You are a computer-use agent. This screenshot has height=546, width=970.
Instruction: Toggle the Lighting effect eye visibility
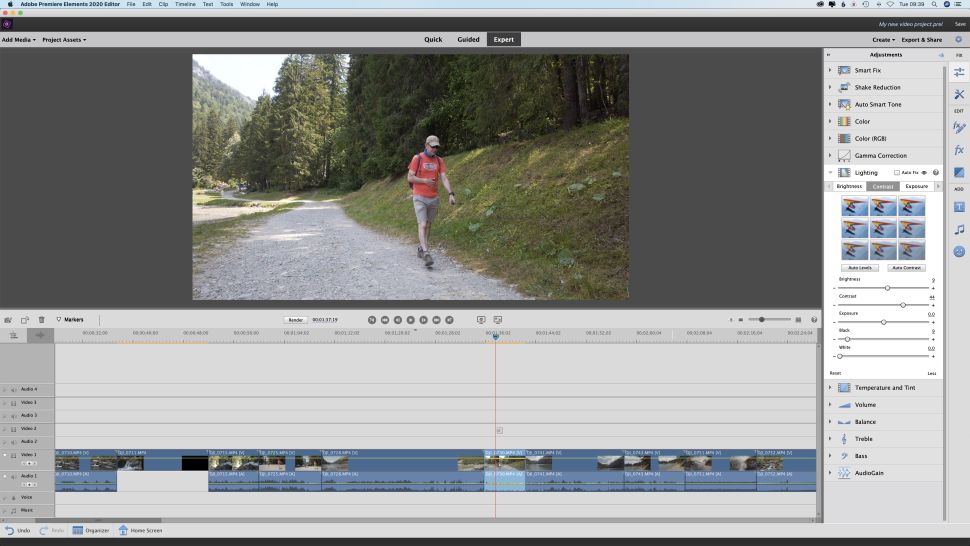pyautogui.click(x=924, y=173)
